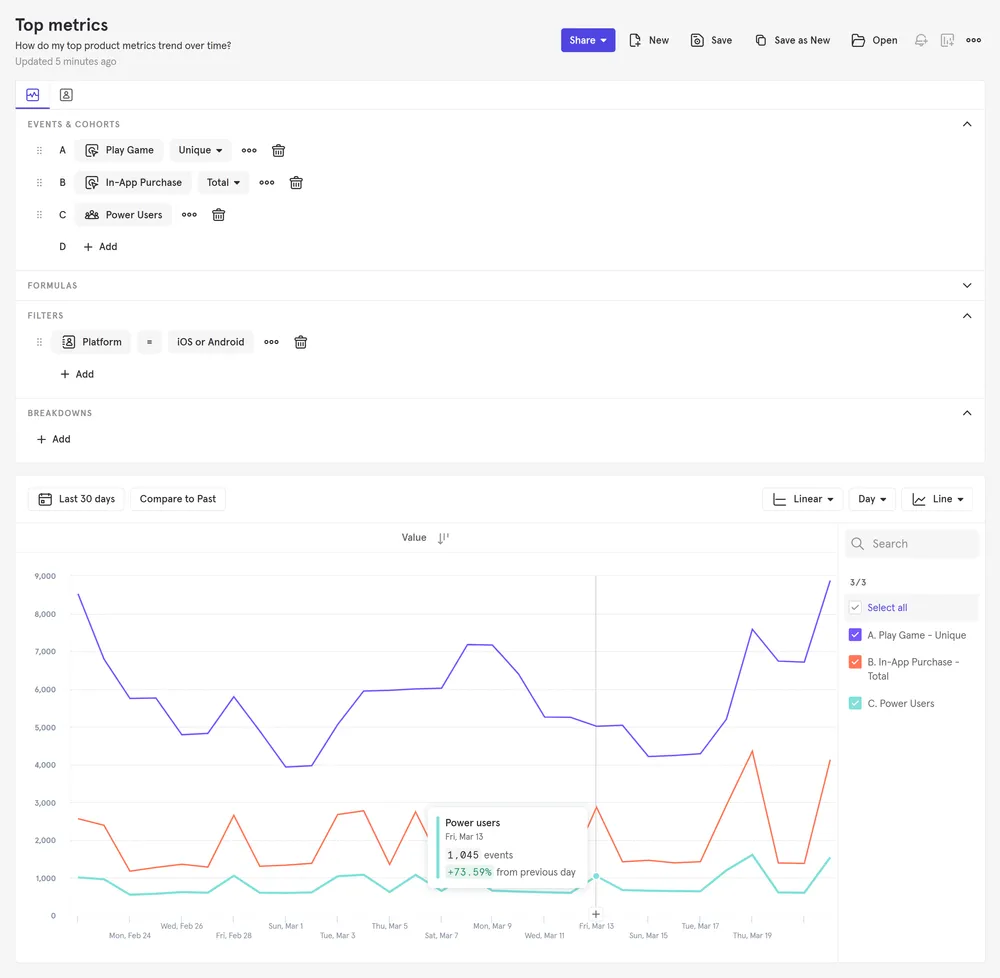Click Compare to Past

(178, 499)
